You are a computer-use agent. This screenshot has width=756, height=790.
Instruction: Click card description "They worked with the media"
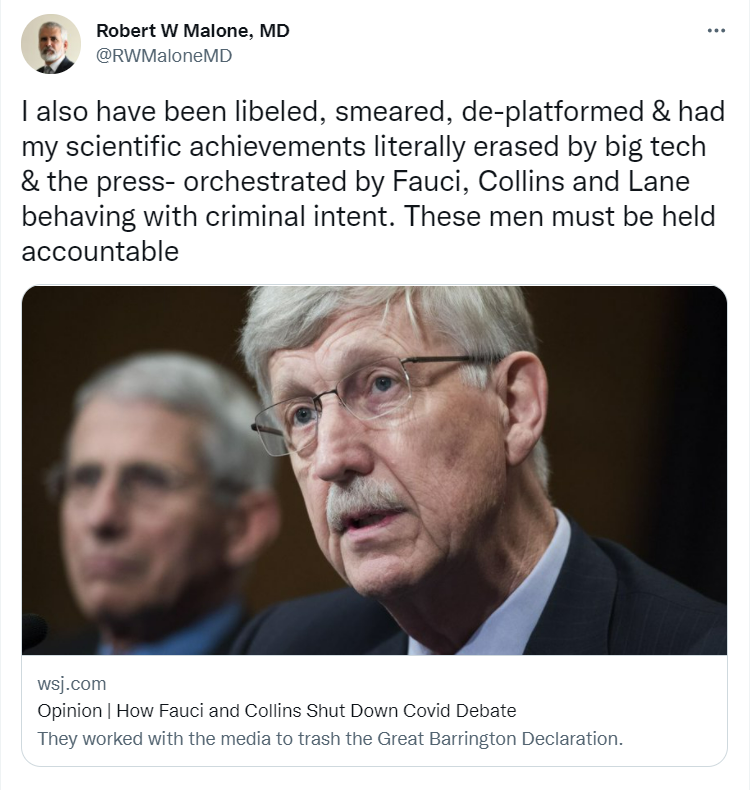(x=329, y=739)
